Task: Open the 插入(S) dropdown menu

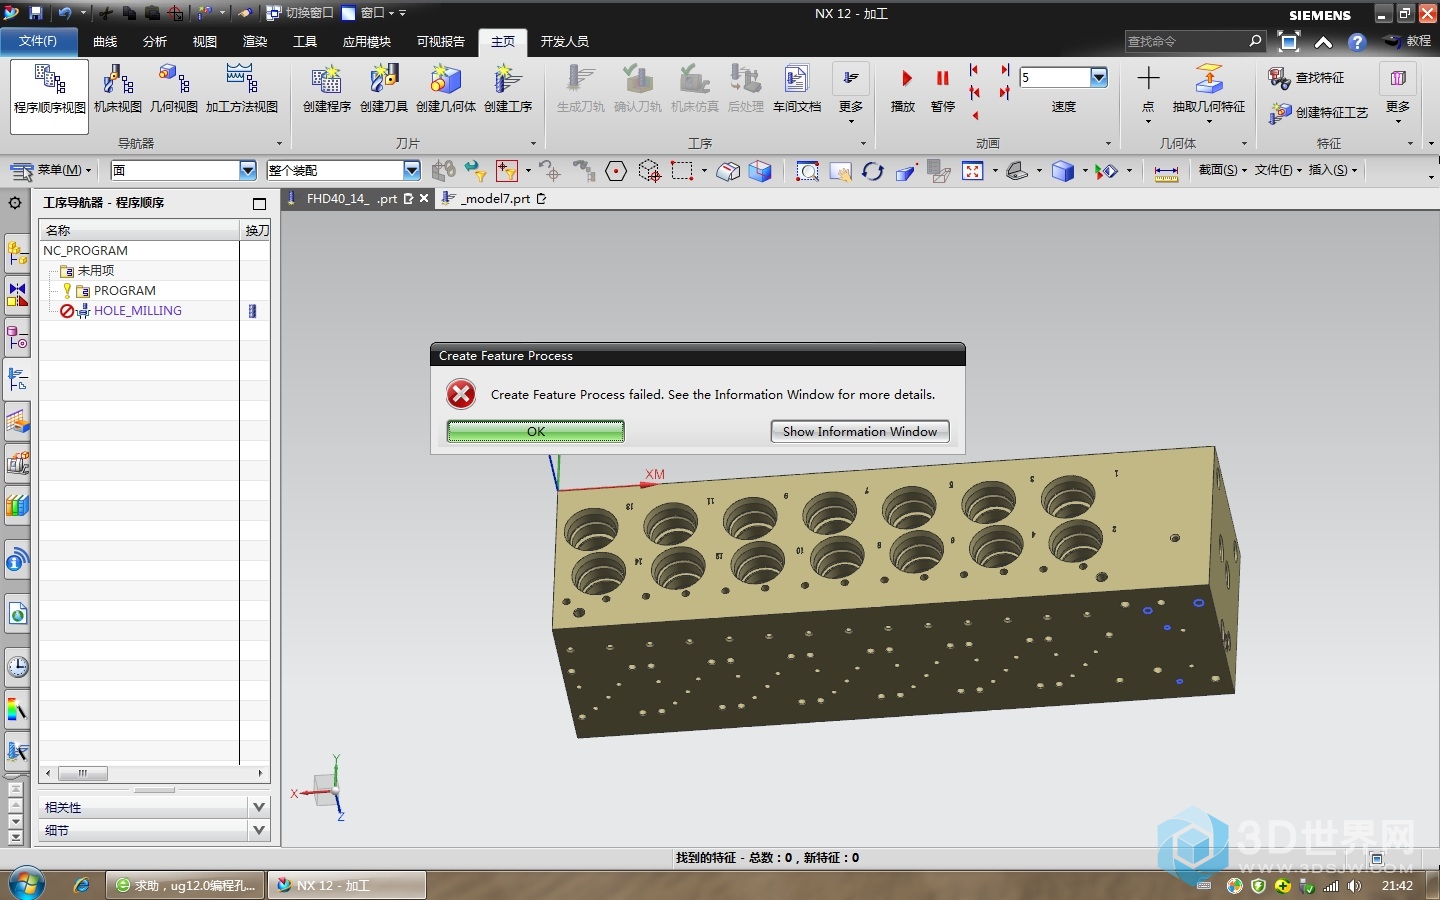Action: (x=1333, y=170)
